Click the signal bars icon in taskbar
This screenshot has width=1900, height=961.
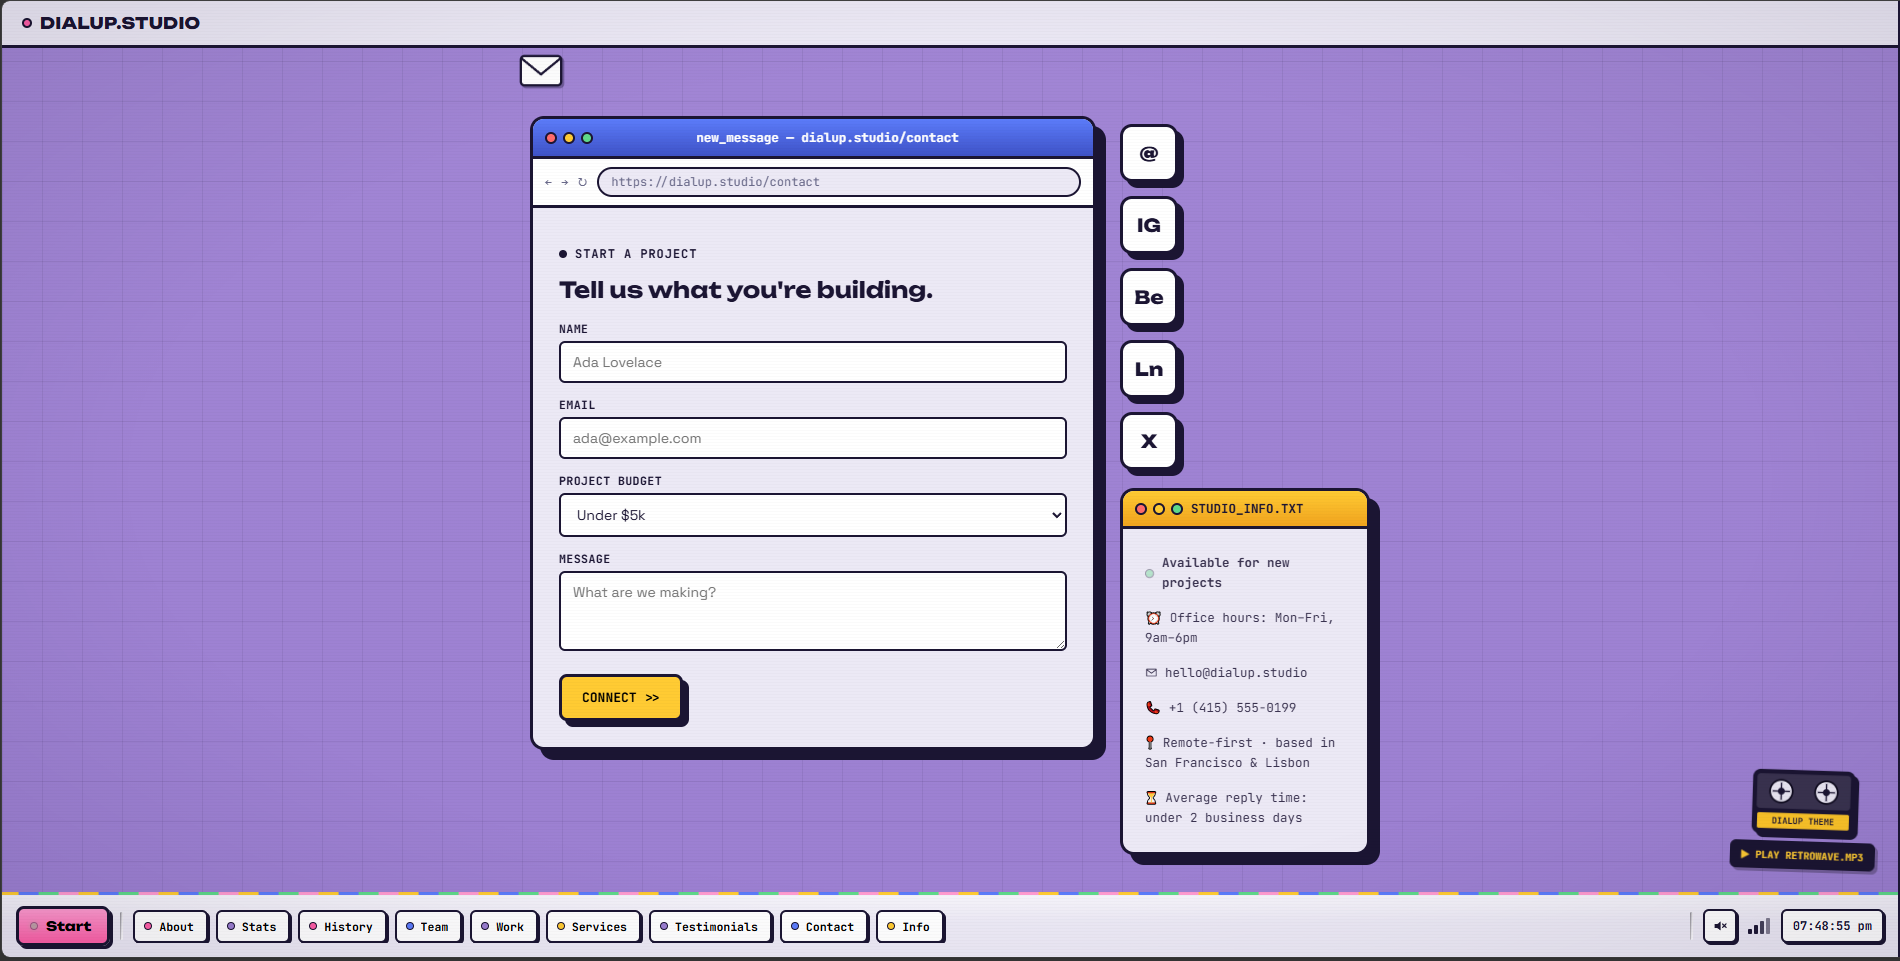coord(1759,927)
